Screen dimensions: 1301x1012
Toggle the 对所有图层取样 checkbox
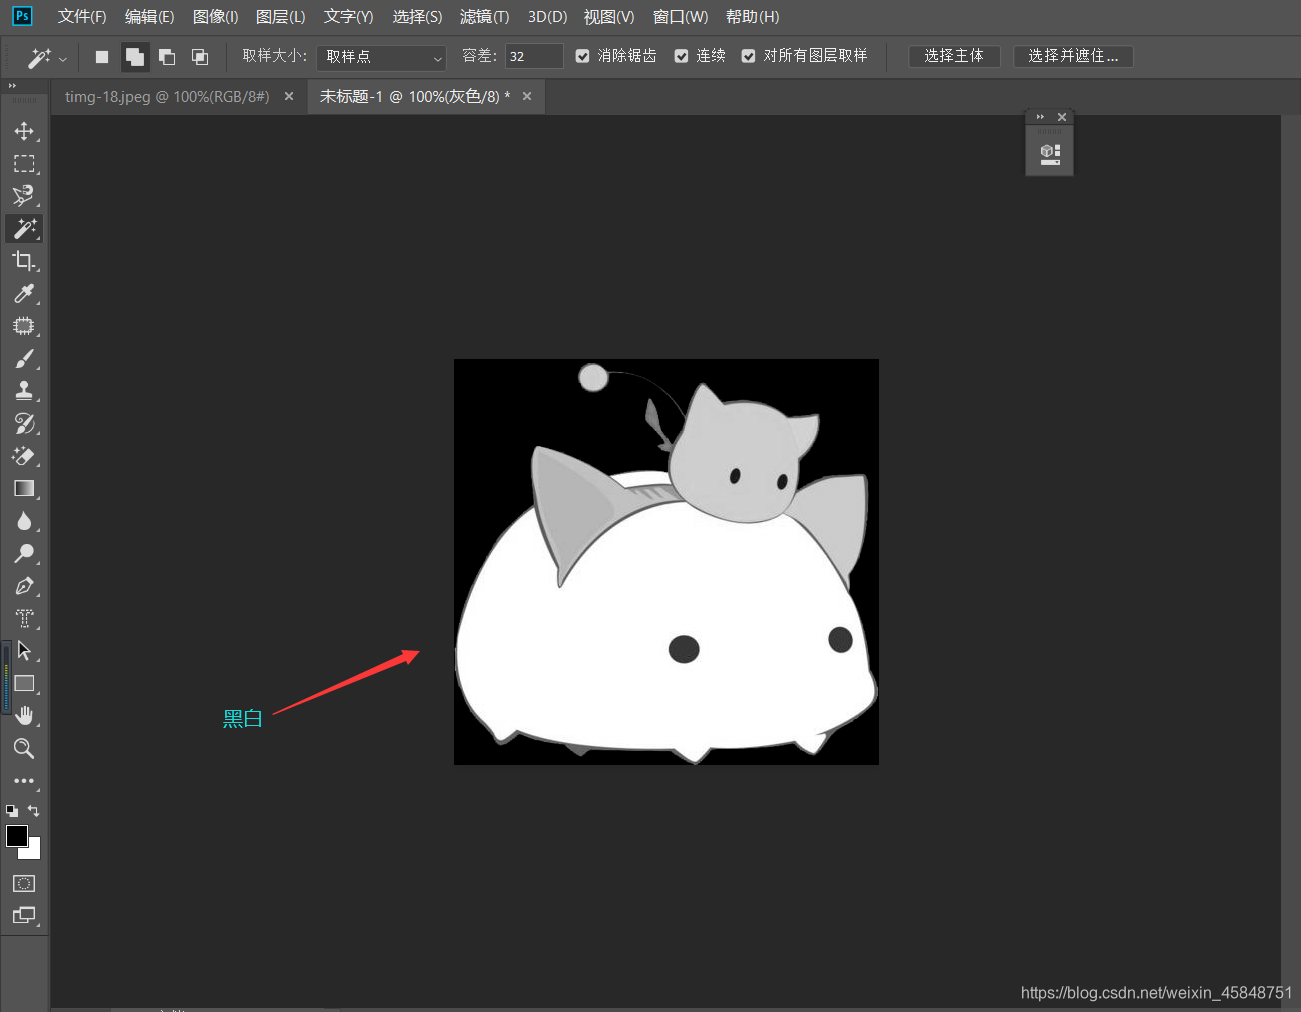[x=749, y=56]
